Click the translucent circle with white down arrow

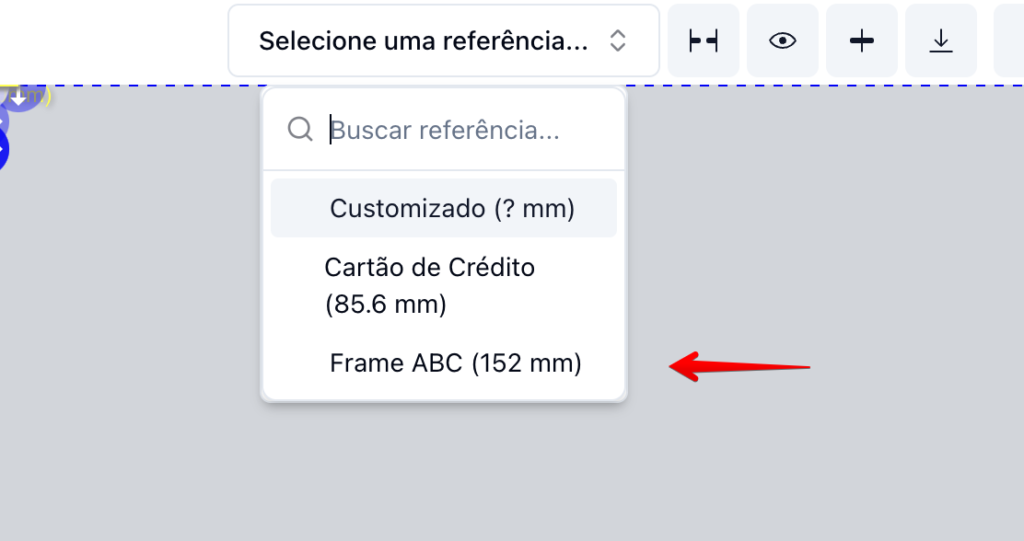pos(18,98)
